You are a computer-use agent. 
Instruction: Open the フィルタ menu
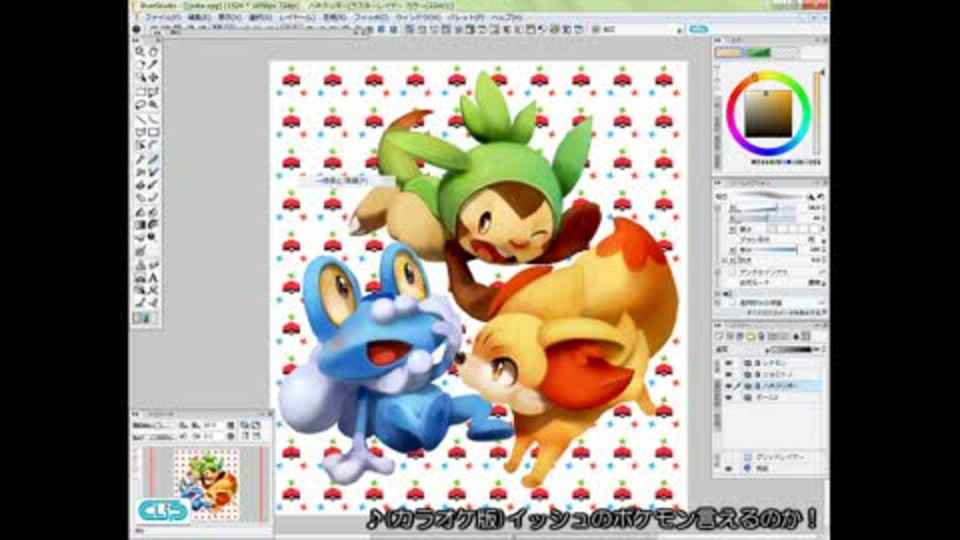pyautogui.click(x=371, y=18)
